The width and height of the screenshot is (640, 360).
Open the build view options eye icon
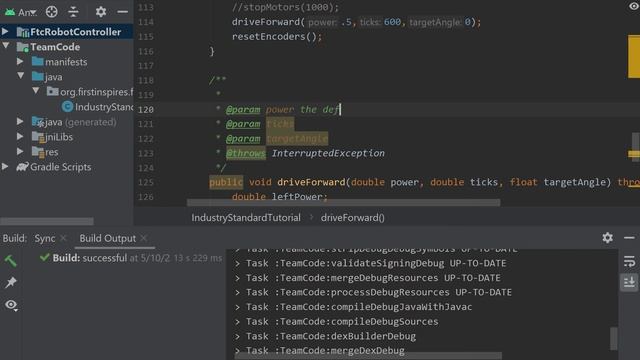click(11, 304)
